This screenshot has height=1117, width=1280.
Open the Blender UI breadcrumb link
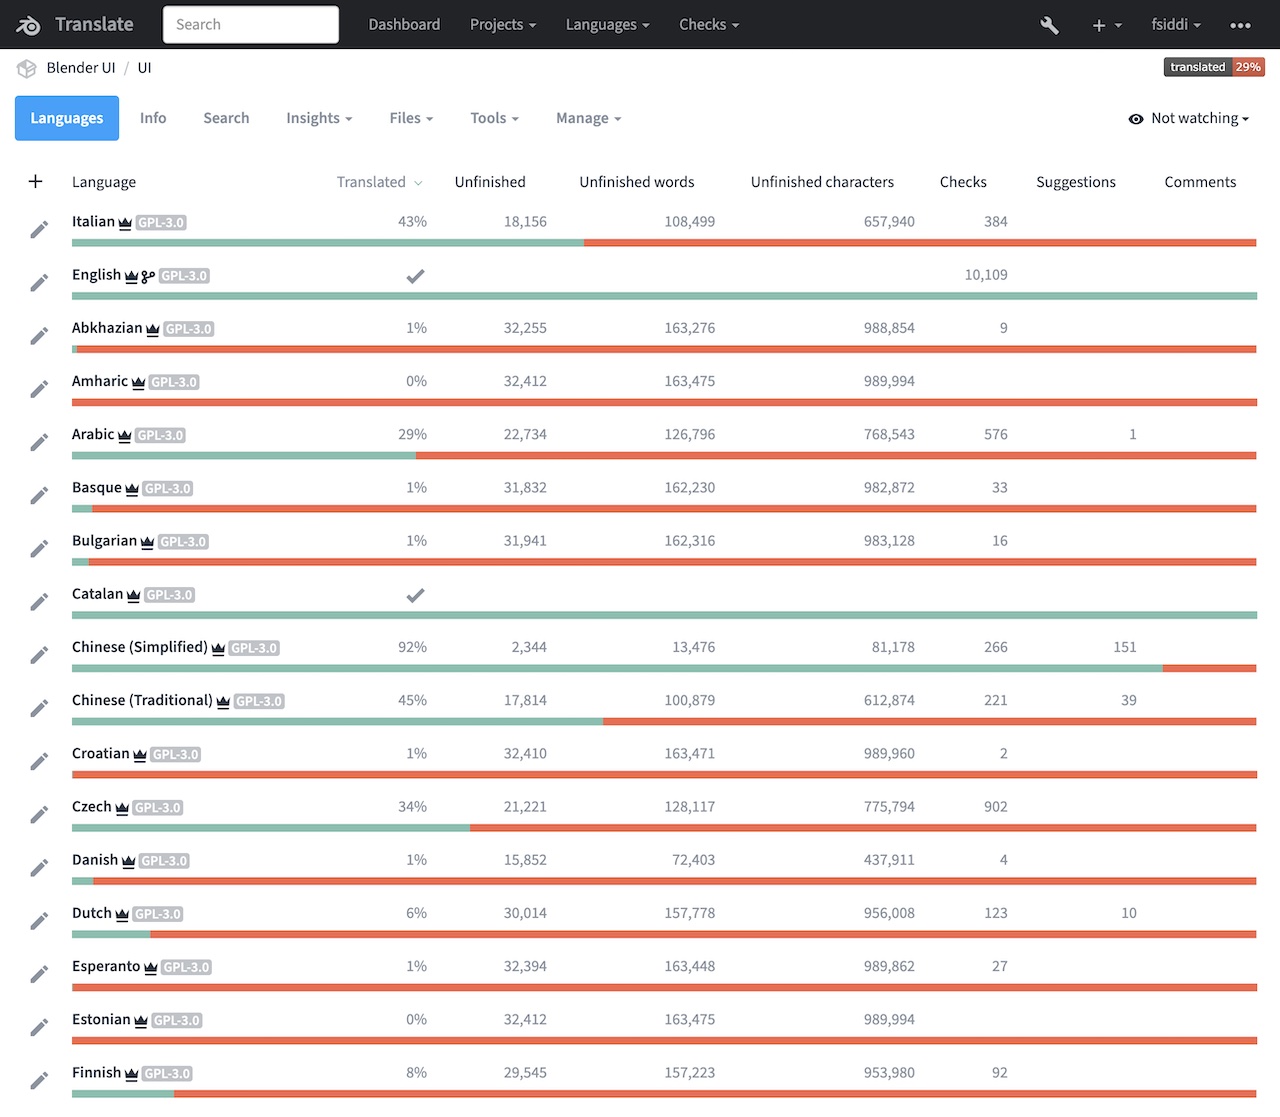(81, 68)
